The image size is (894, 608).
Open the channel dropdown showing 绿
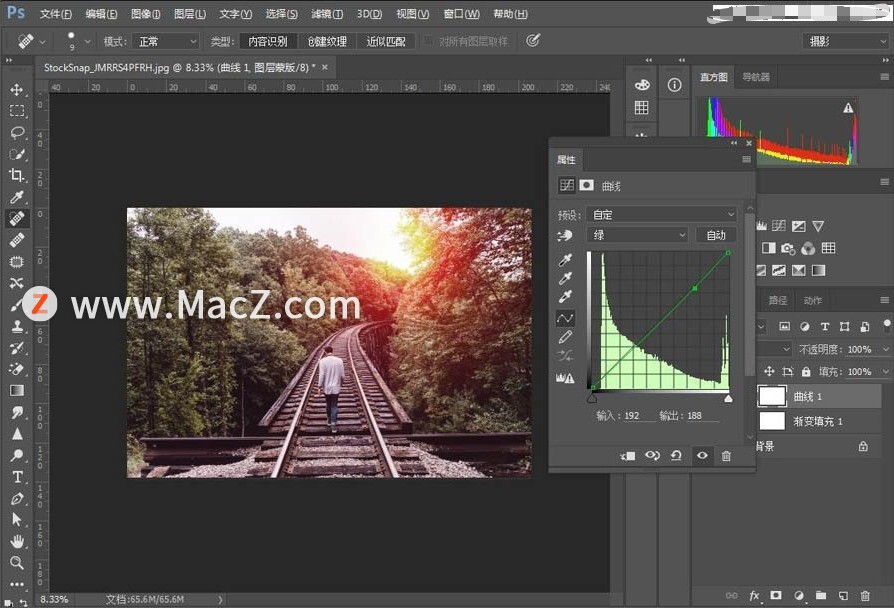pyautogui.click(x=637, y=235)
